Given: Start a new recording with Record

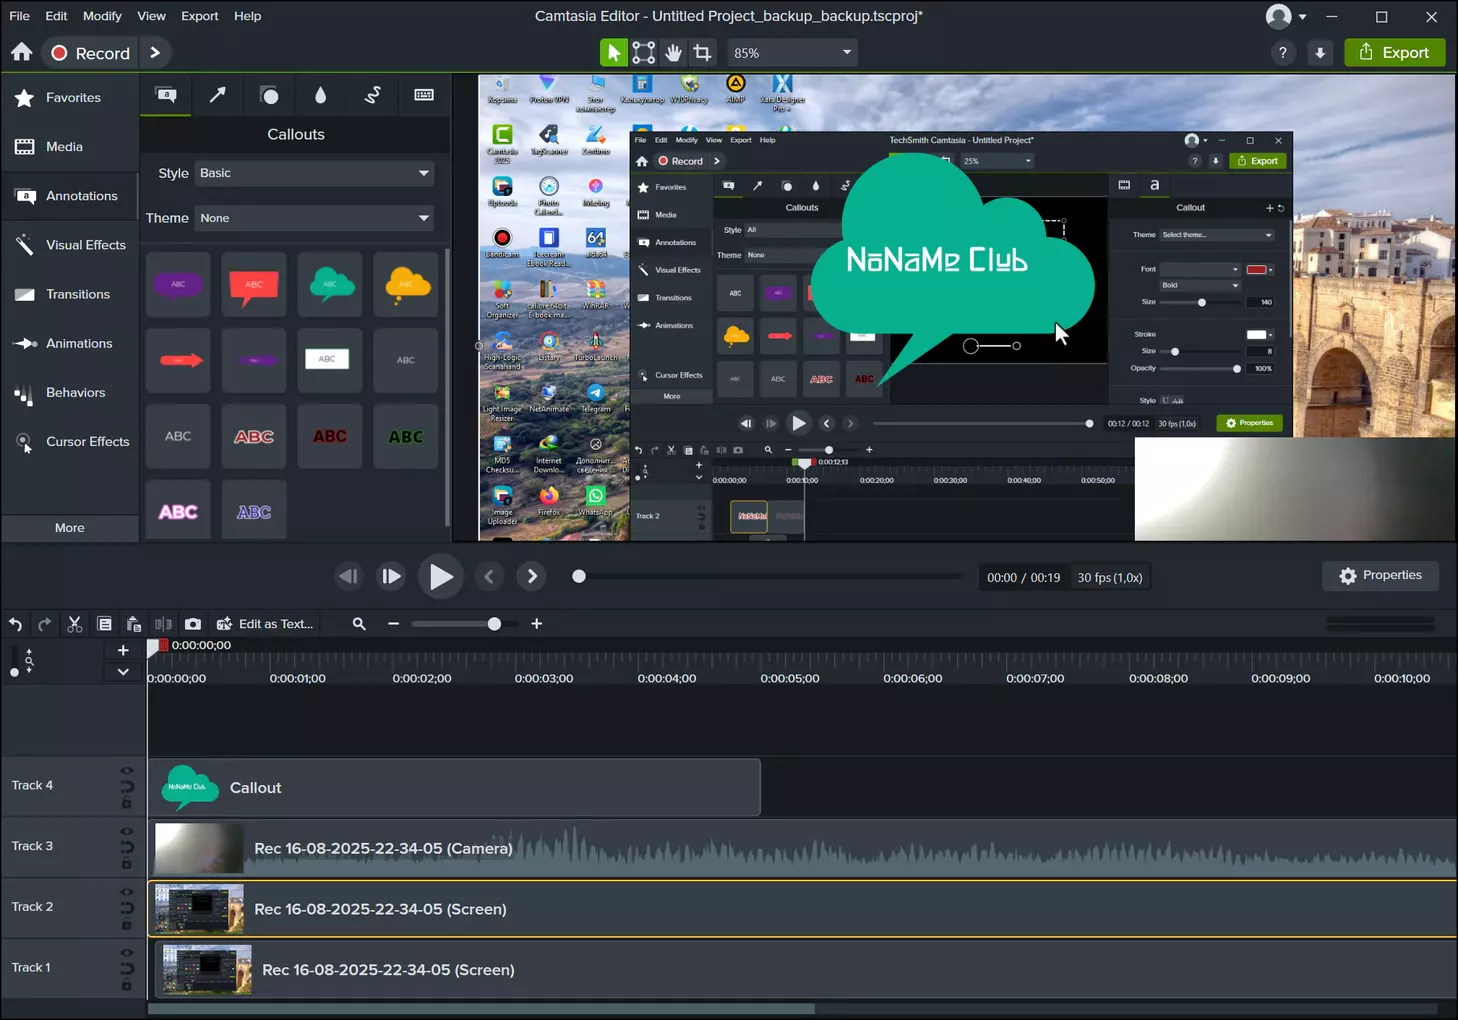Looking at the screenshot, I should pos(91,53).
